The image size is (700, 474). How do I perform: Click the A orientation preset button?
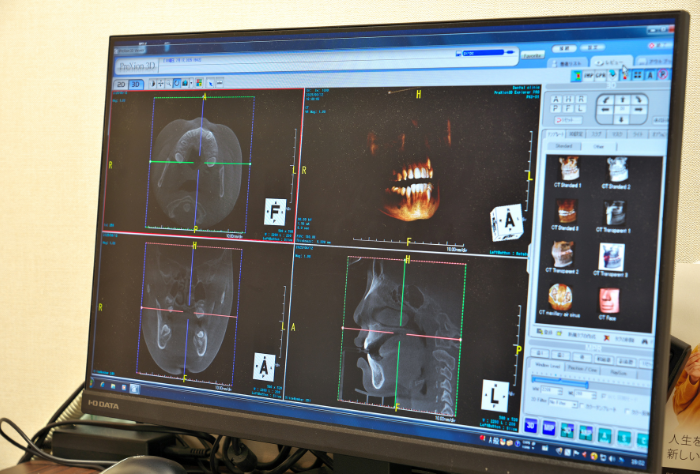(x=555, y=100)
